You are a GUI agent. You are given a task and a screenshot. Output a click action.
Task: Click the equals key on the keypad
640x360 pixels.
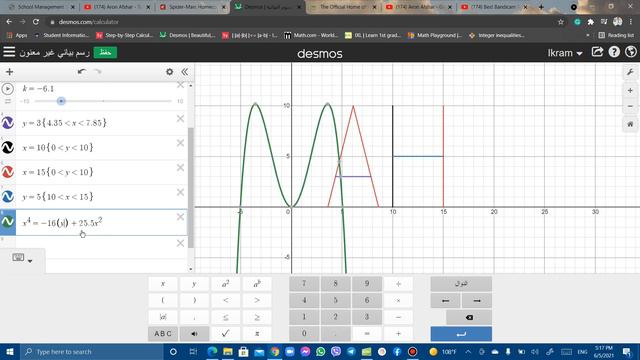(x=367, y=334)
